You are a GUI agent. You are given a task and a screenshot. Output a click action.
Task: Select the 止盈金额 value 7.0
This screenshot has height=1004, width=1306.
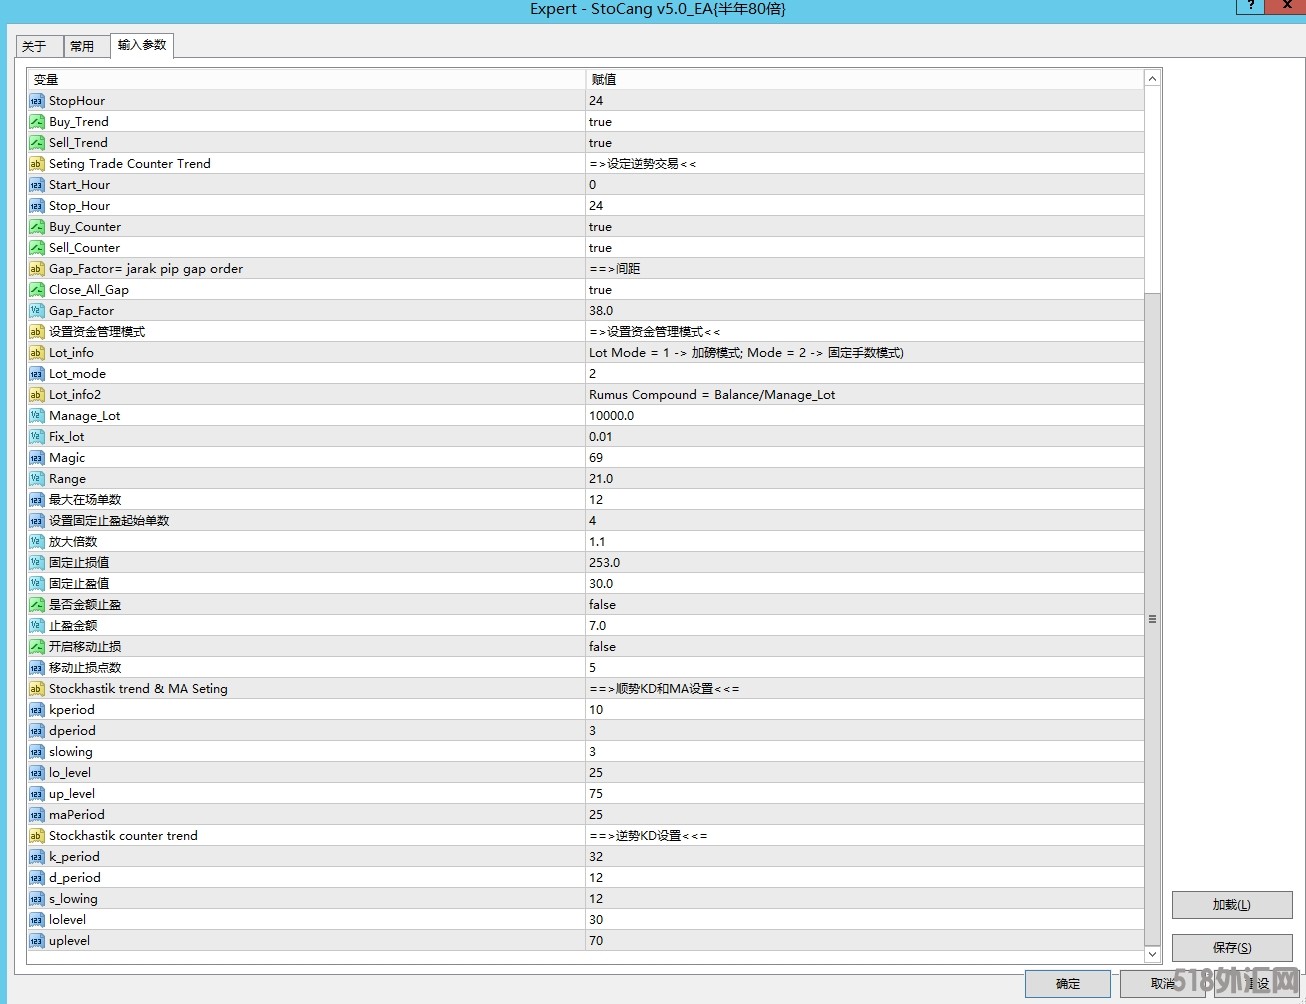[865, 626]
